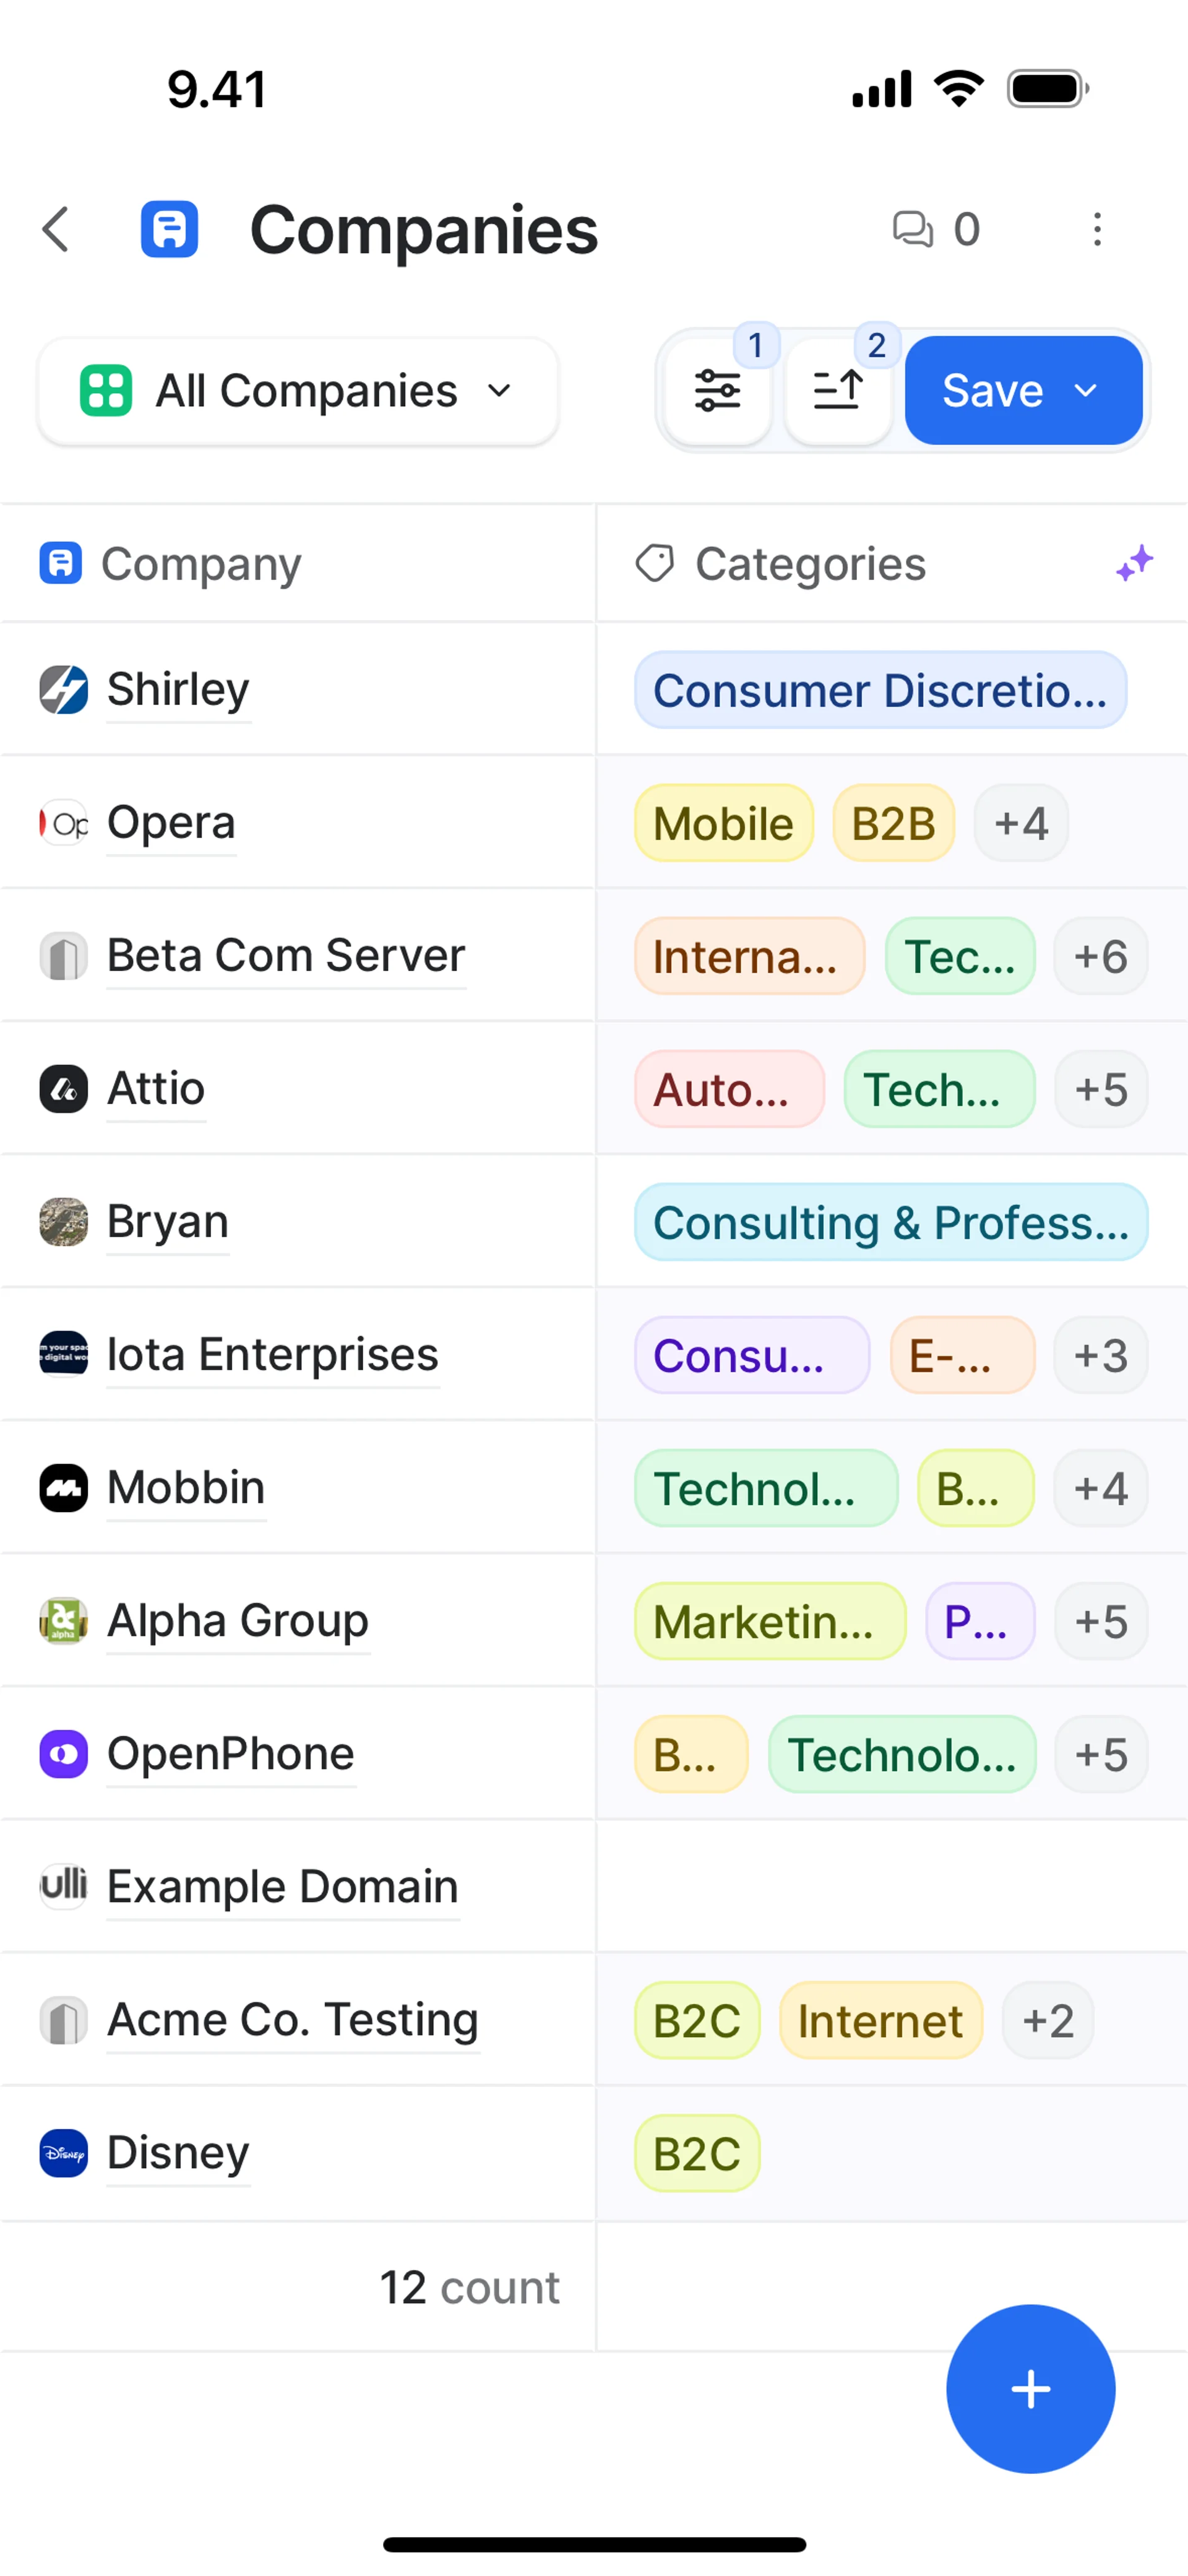The width and height of the screenshot is (1188, 2576).
Task: Expand Opera's +4 hidden categories
Action: click(1021, 824)
